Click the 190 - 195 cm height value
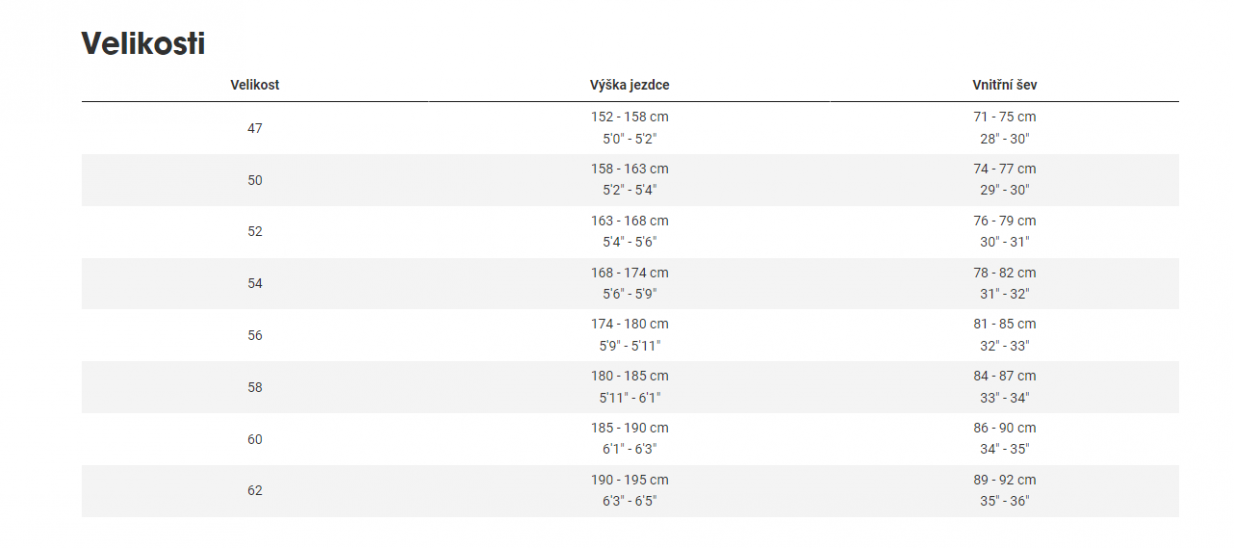Screen dimensions: 1234x548 (629, 480)
